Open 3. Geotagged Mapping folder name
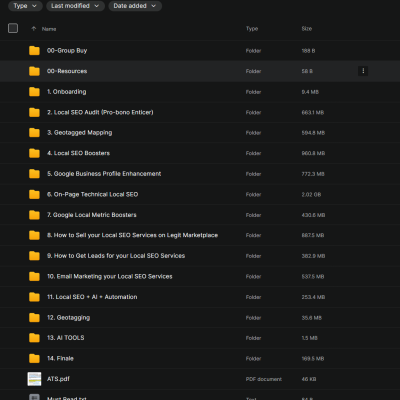The height and width of the screenshot is (400, 400). click(80, 133)
